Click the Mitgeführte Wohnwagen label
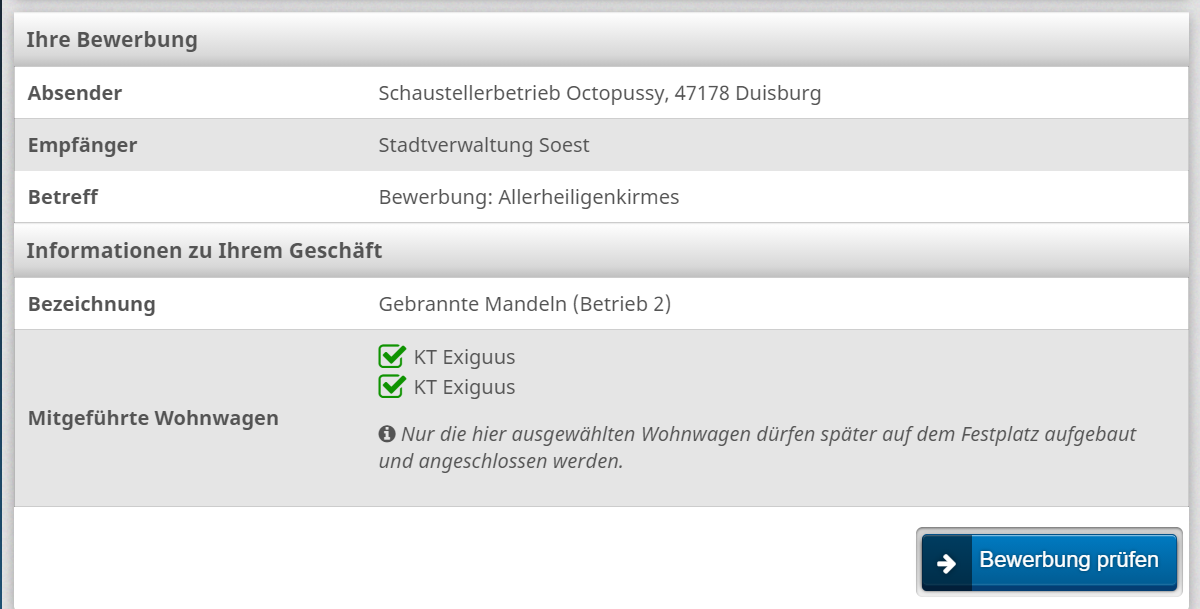The height and width of the screenshot is (609, 1200). 153,419
